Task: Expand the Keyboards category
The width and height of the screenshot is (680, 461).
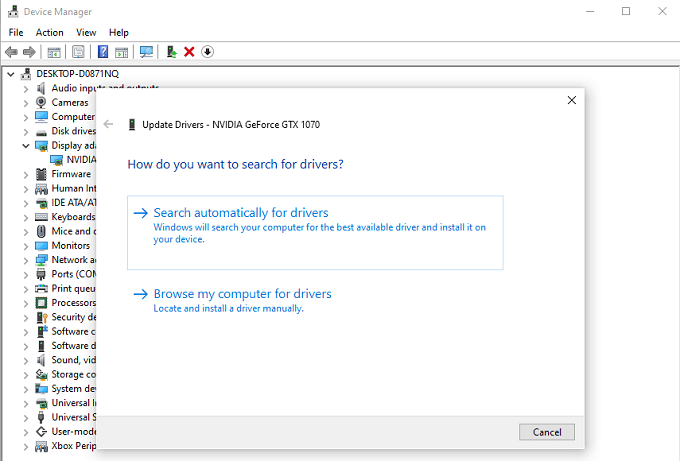Action: point(26,217)
